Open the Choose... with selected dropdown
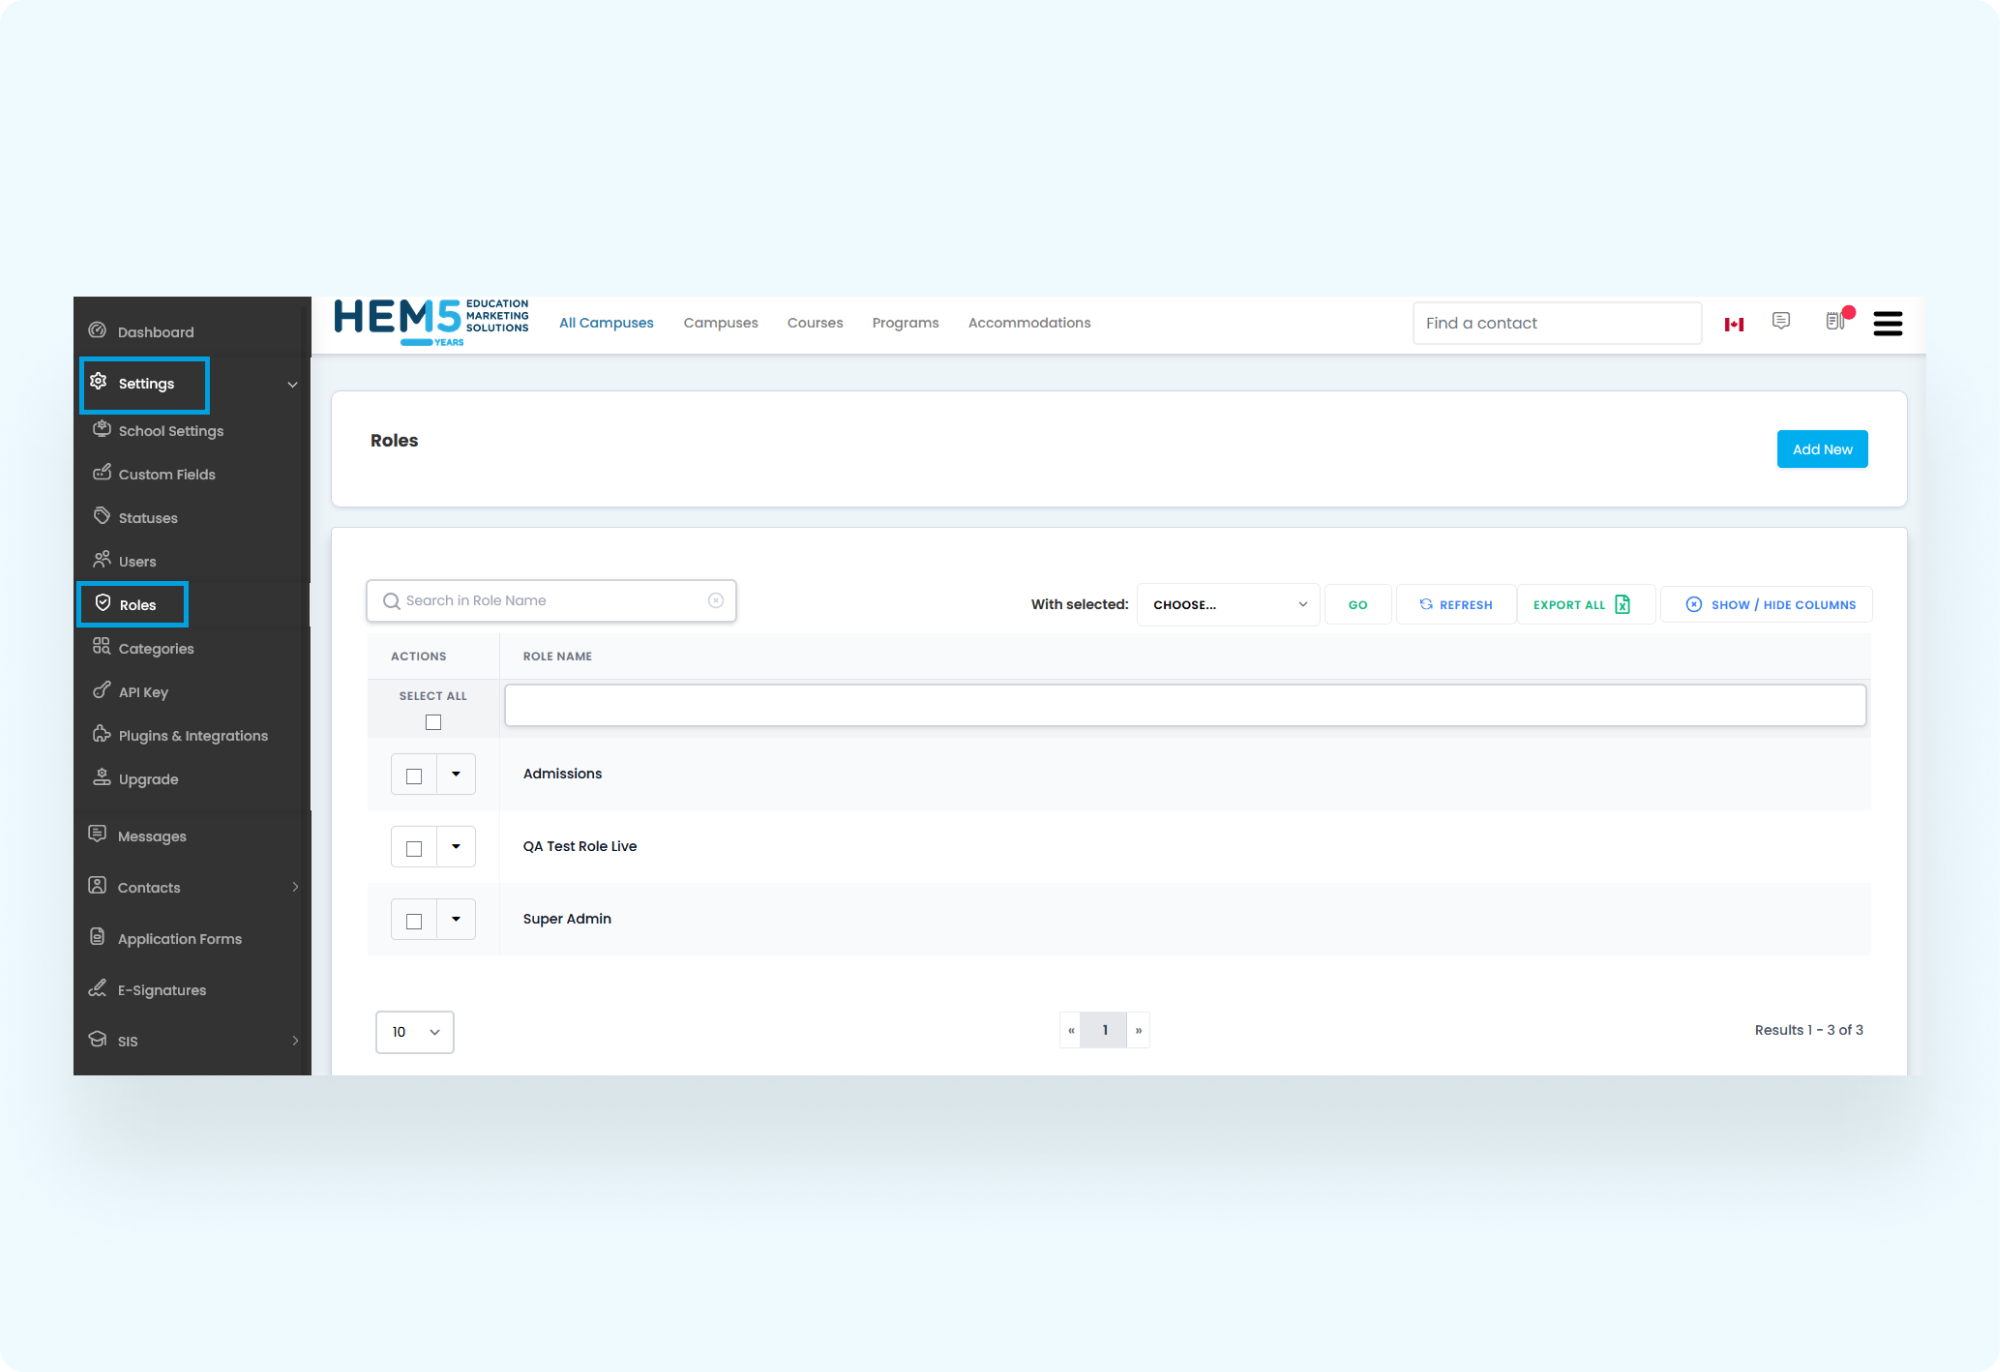The image size is (2000, 1372). point(1228,604)
